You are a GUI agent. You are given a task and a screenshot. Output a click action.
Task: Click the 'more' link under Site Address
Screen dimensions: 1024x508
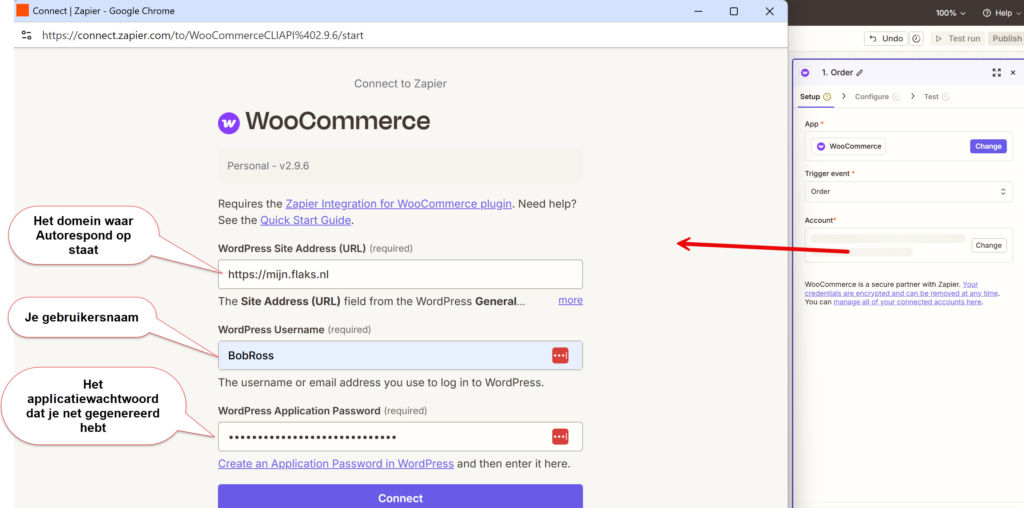pyautogui.click(x=570, y=300)
